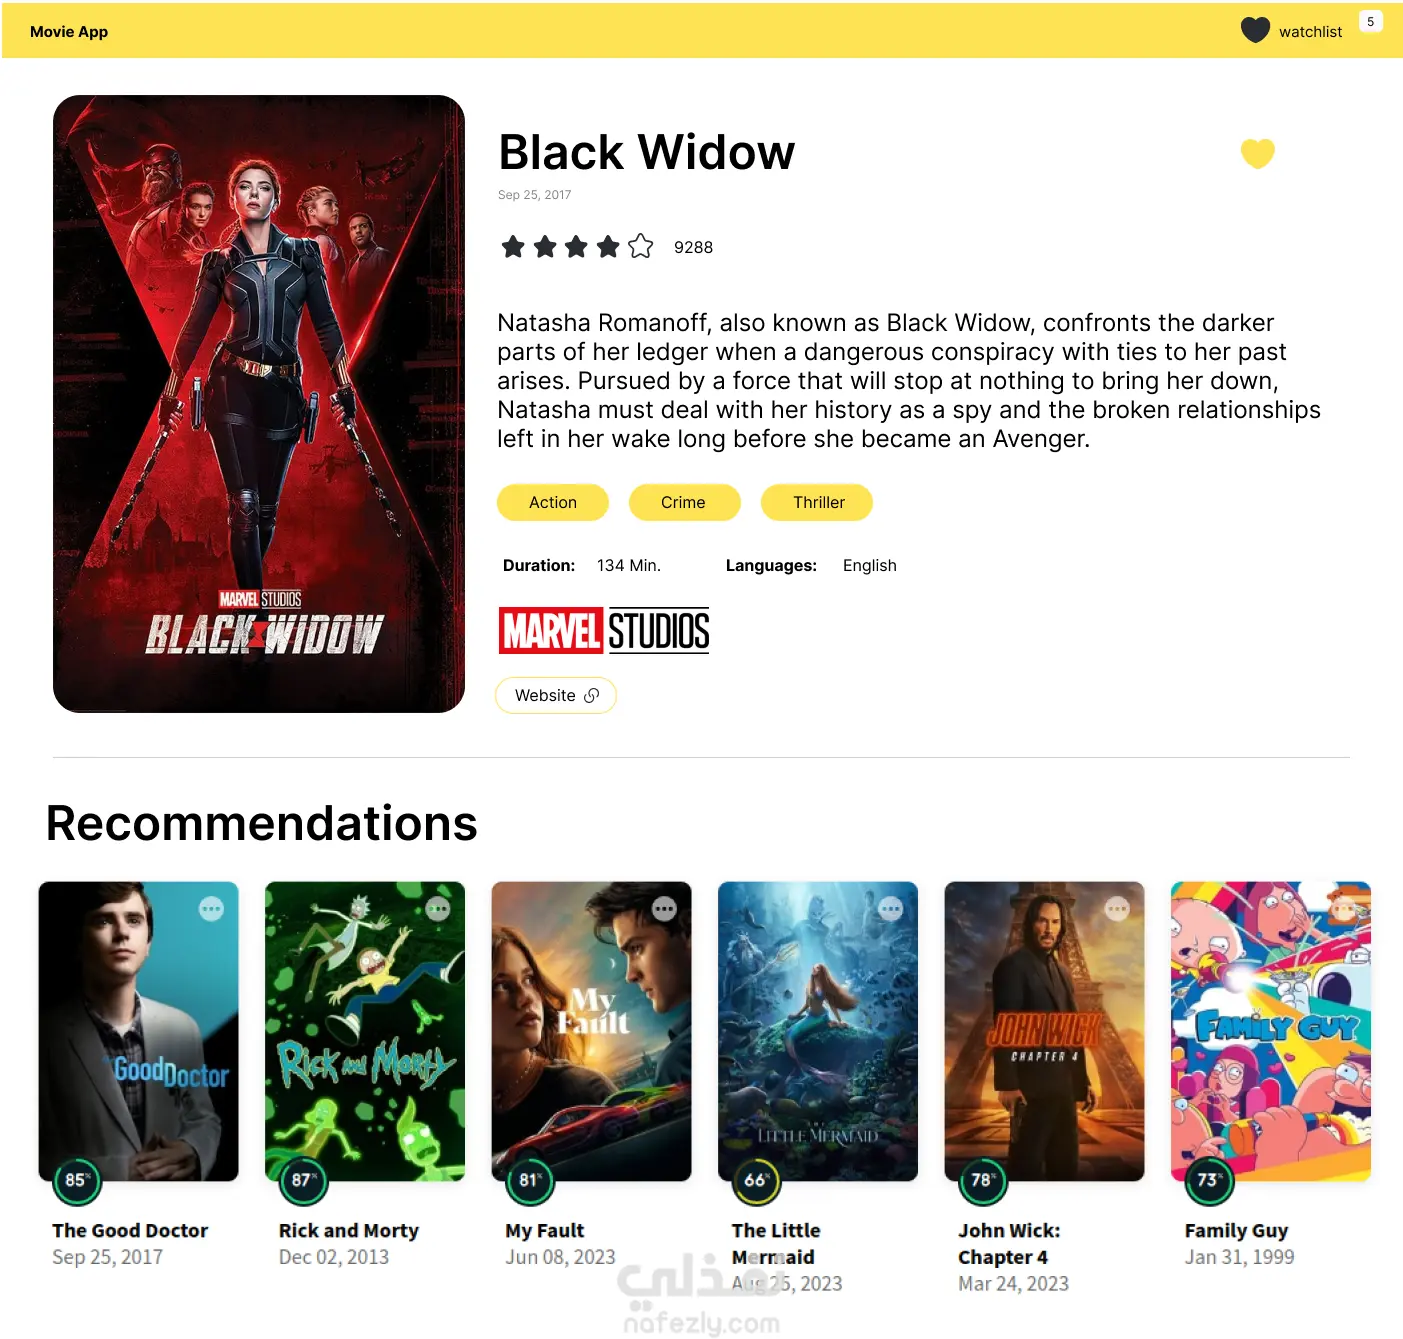
Task: Open three-dots menu on John Wick card
Action: pos(1117,909)
